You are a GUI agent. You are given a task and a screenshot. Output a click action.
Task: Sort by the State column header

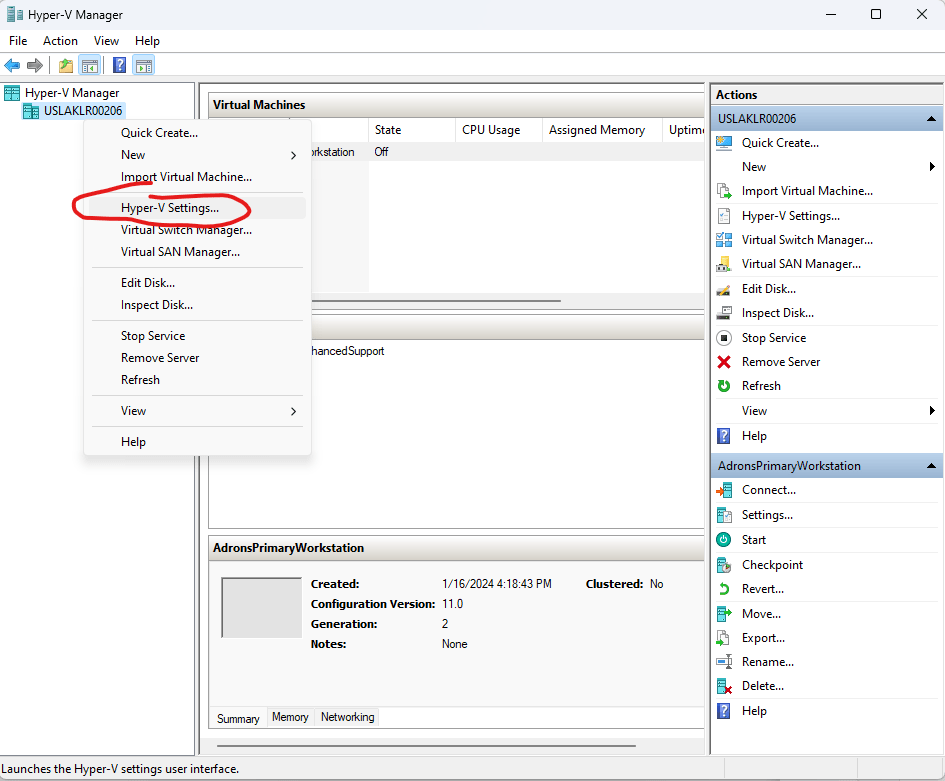[412, 130]
